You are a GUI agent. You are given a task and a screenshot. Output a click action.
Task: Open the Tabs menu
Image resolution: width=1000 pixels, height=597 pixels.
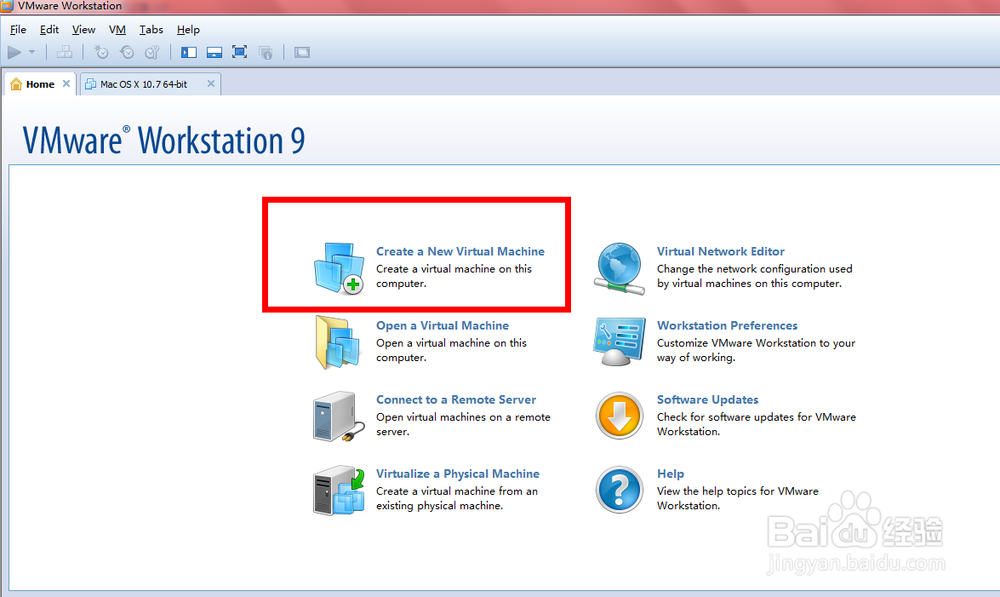[151, 29]
